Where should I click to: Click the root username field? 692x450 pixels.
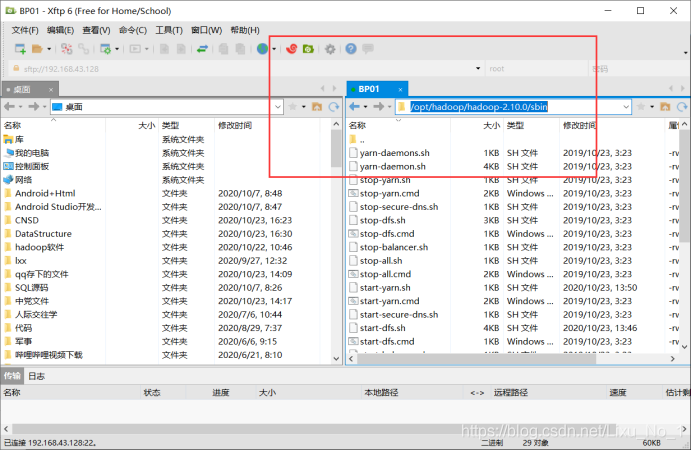coord(537,69)
